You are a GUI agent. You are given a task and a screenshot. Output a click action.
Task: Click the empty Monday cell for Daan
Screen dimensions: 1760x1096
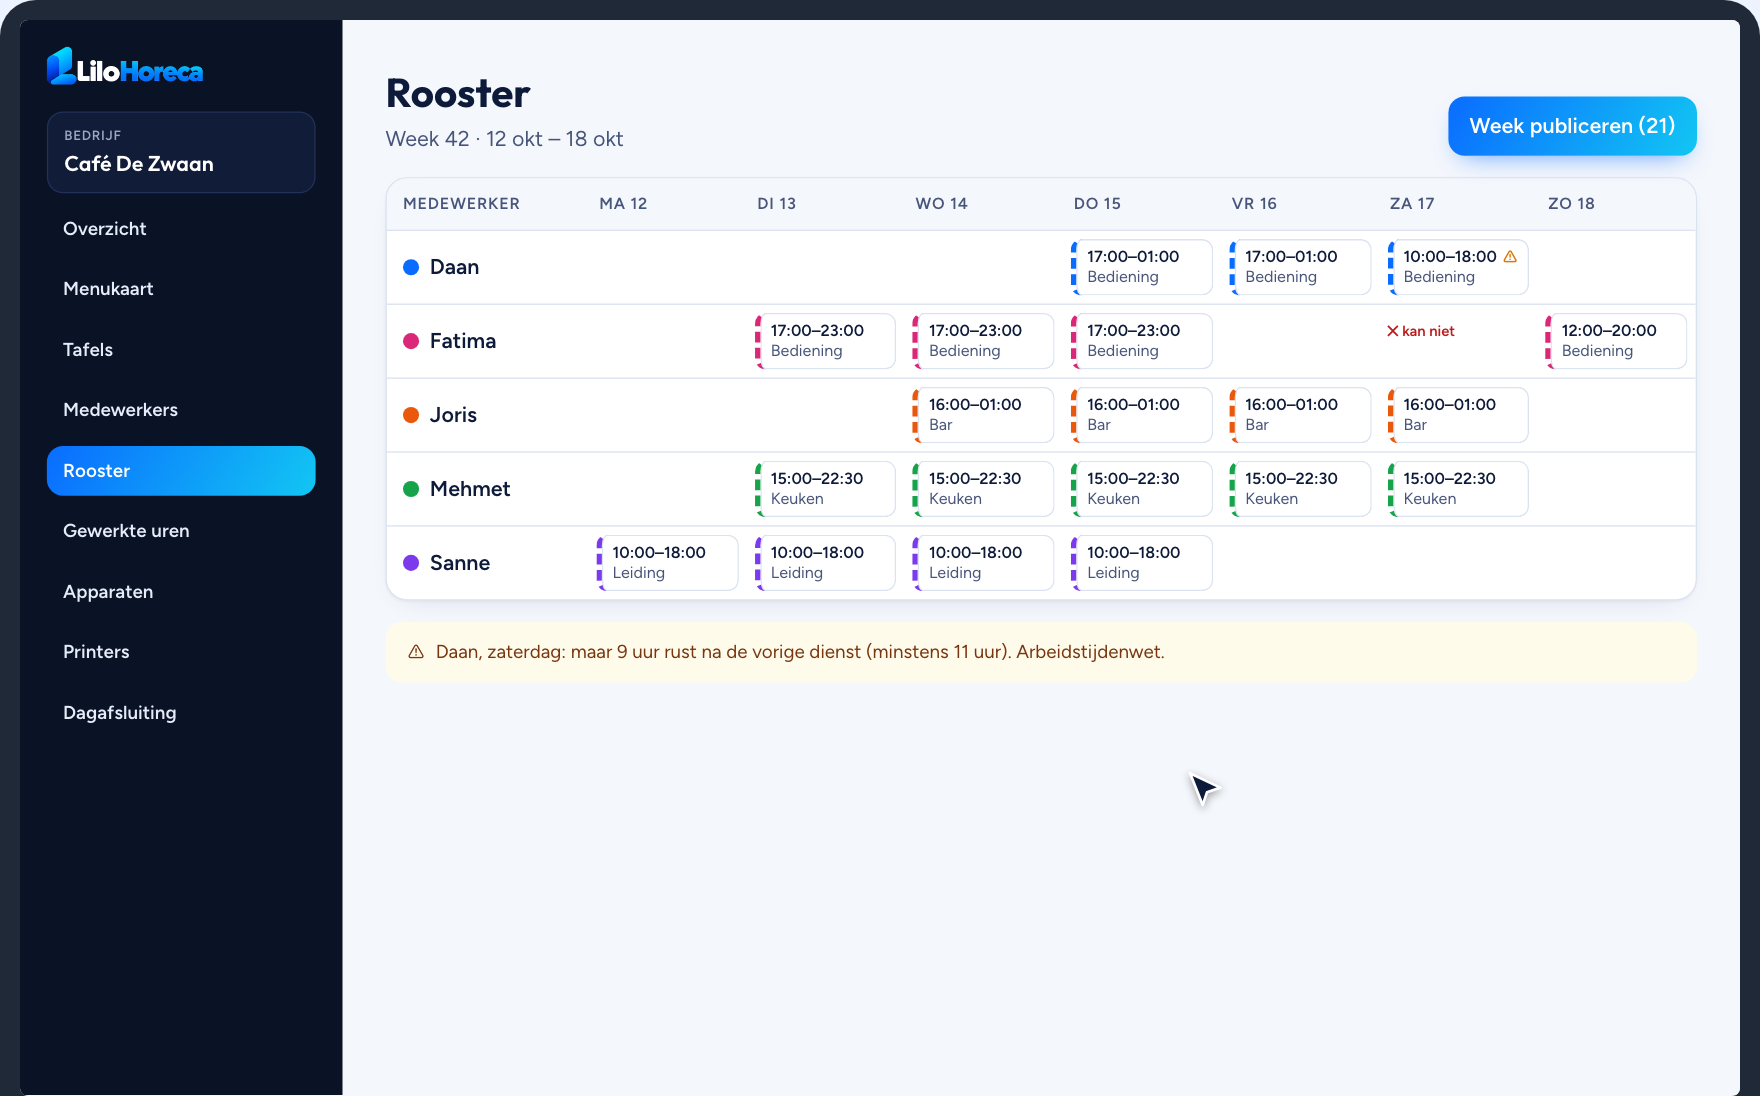click(x=667, y=267)
